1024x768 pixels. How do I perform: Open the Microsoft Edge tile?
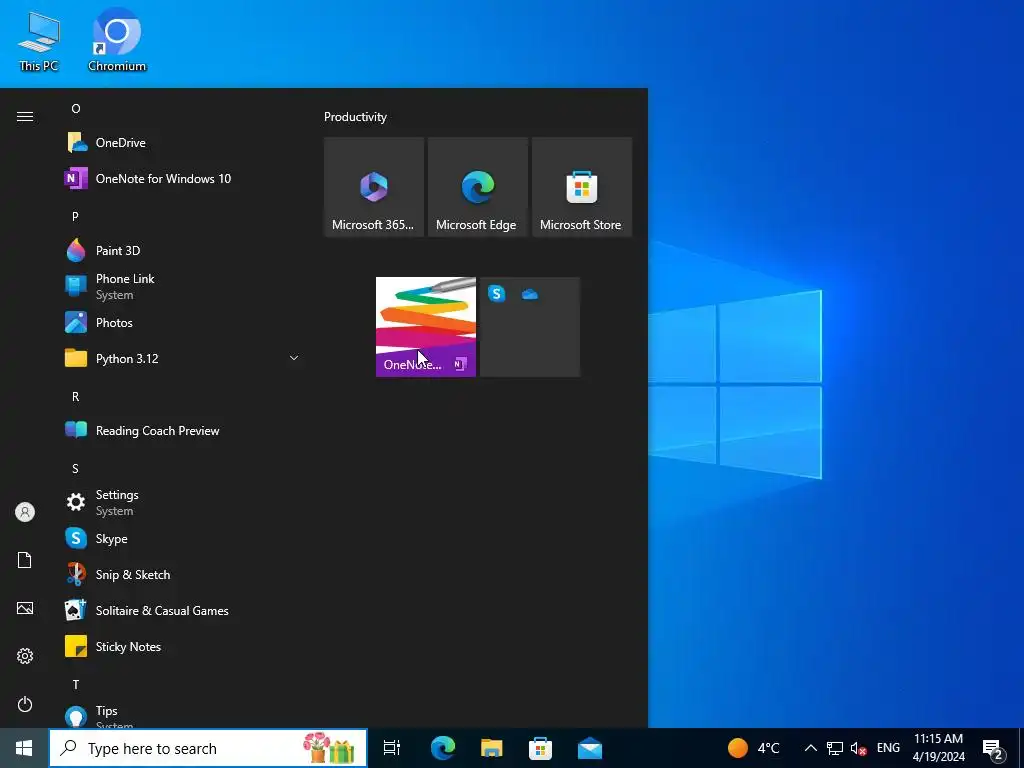point(477,187)
